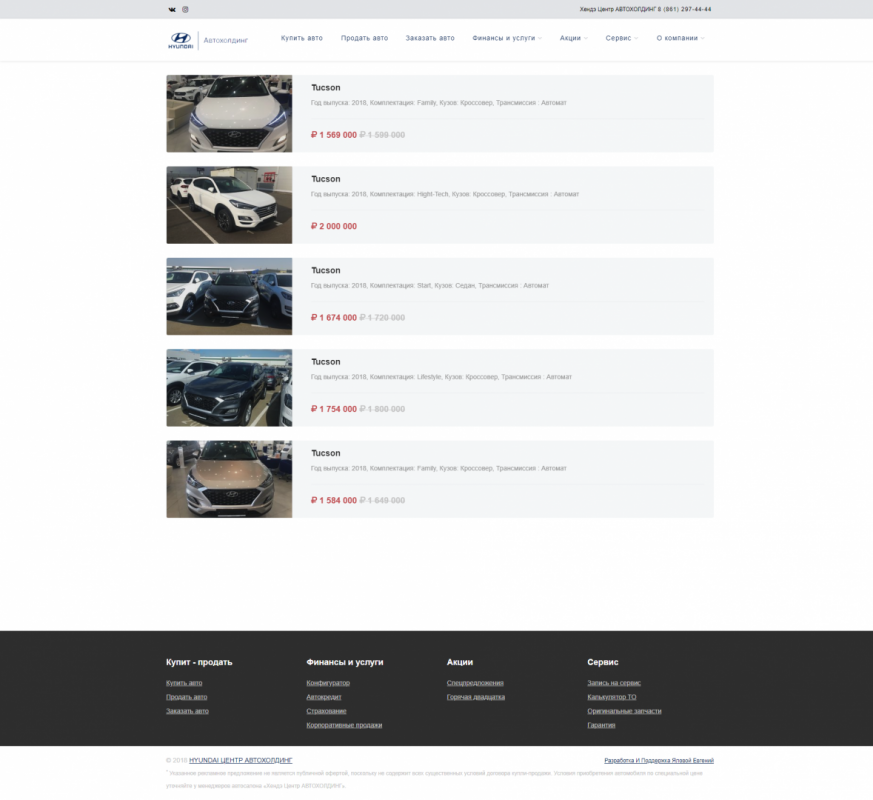Open the Автокредит footer link
Screen dimensions: 873x800
[x=324, y=696]
